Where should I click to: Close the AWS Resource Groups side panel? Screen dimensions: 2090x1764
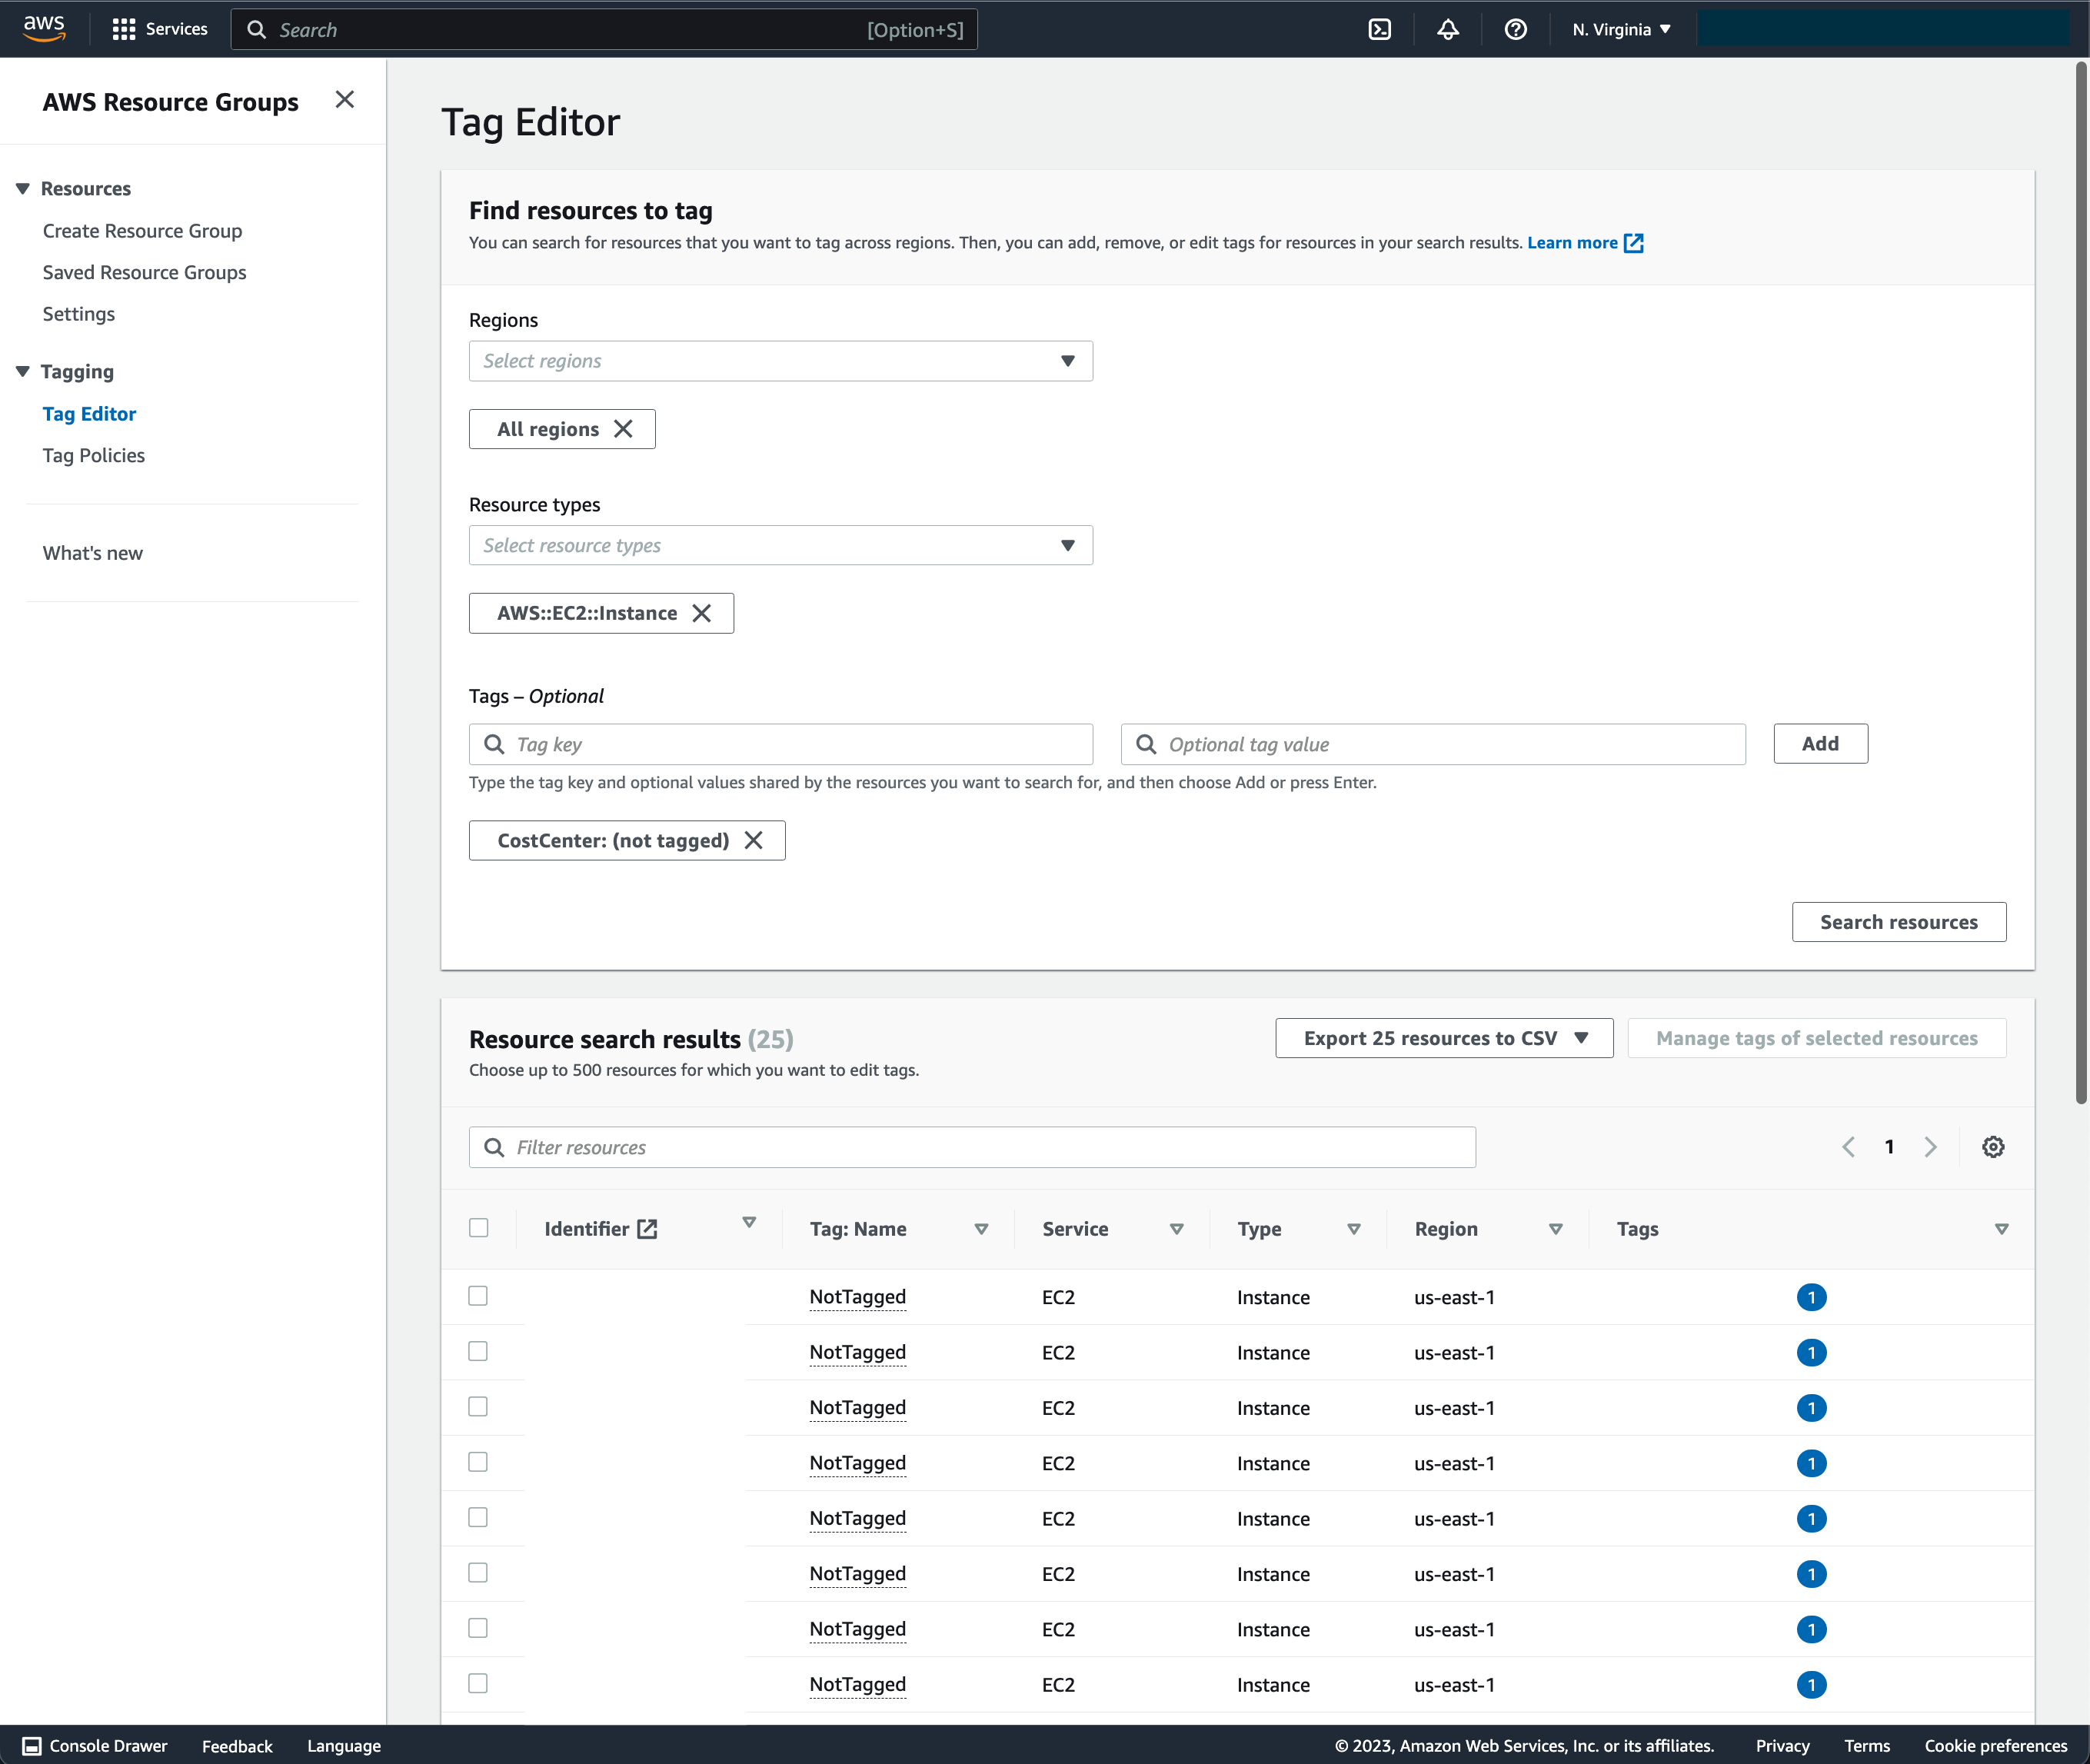coord(345,99)
